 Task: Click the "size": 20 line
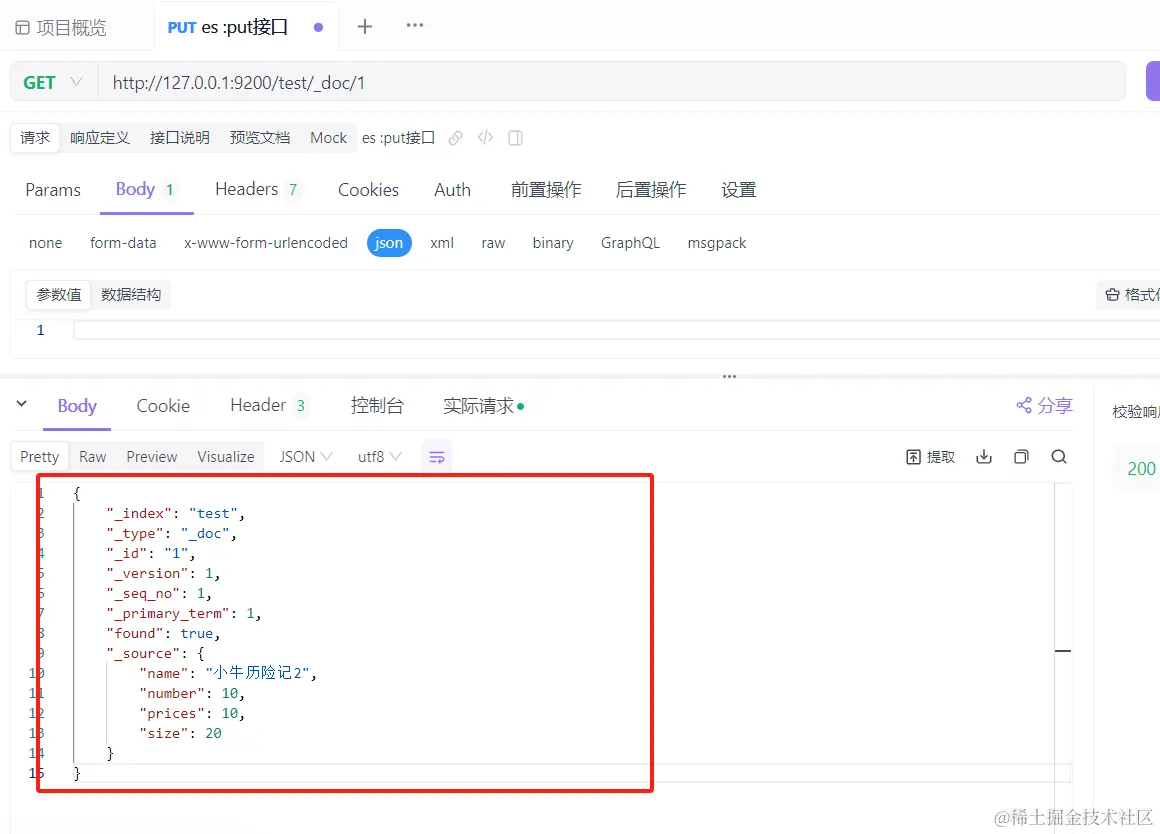[181, 733]
